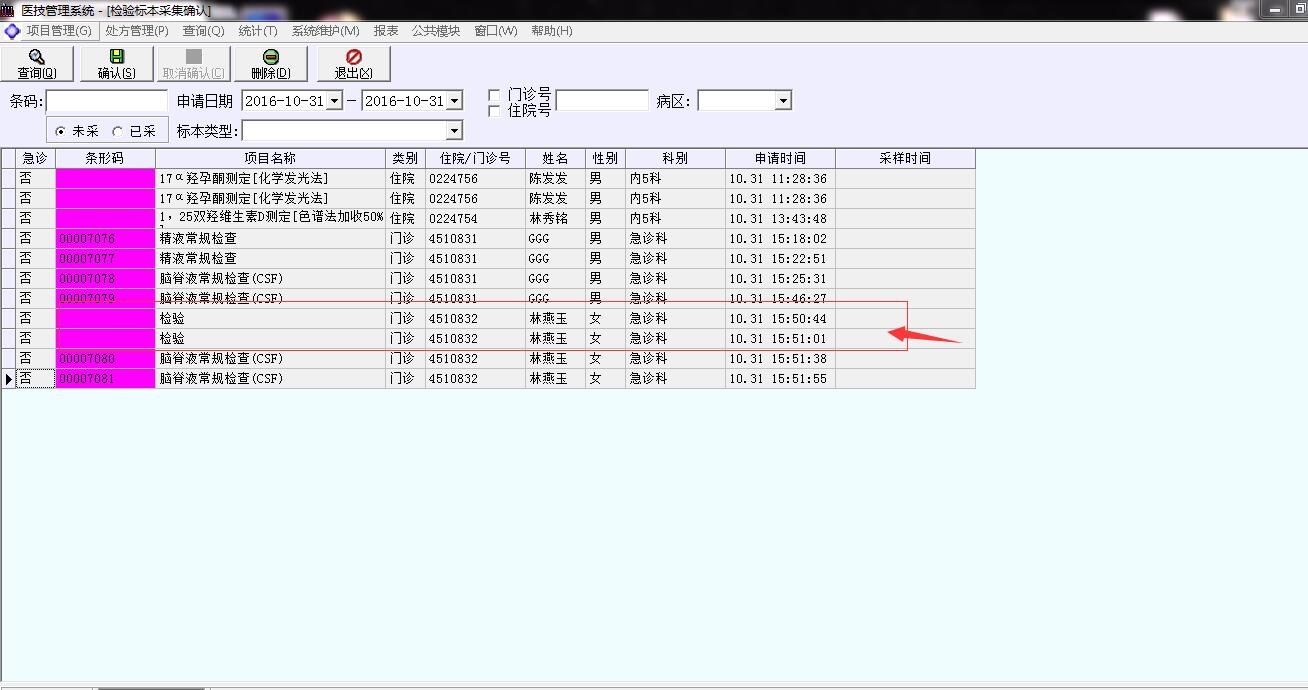The image size is (1308, 690).
Task: Open the 帮助(H) menu
Action: (x=552, y=31)
